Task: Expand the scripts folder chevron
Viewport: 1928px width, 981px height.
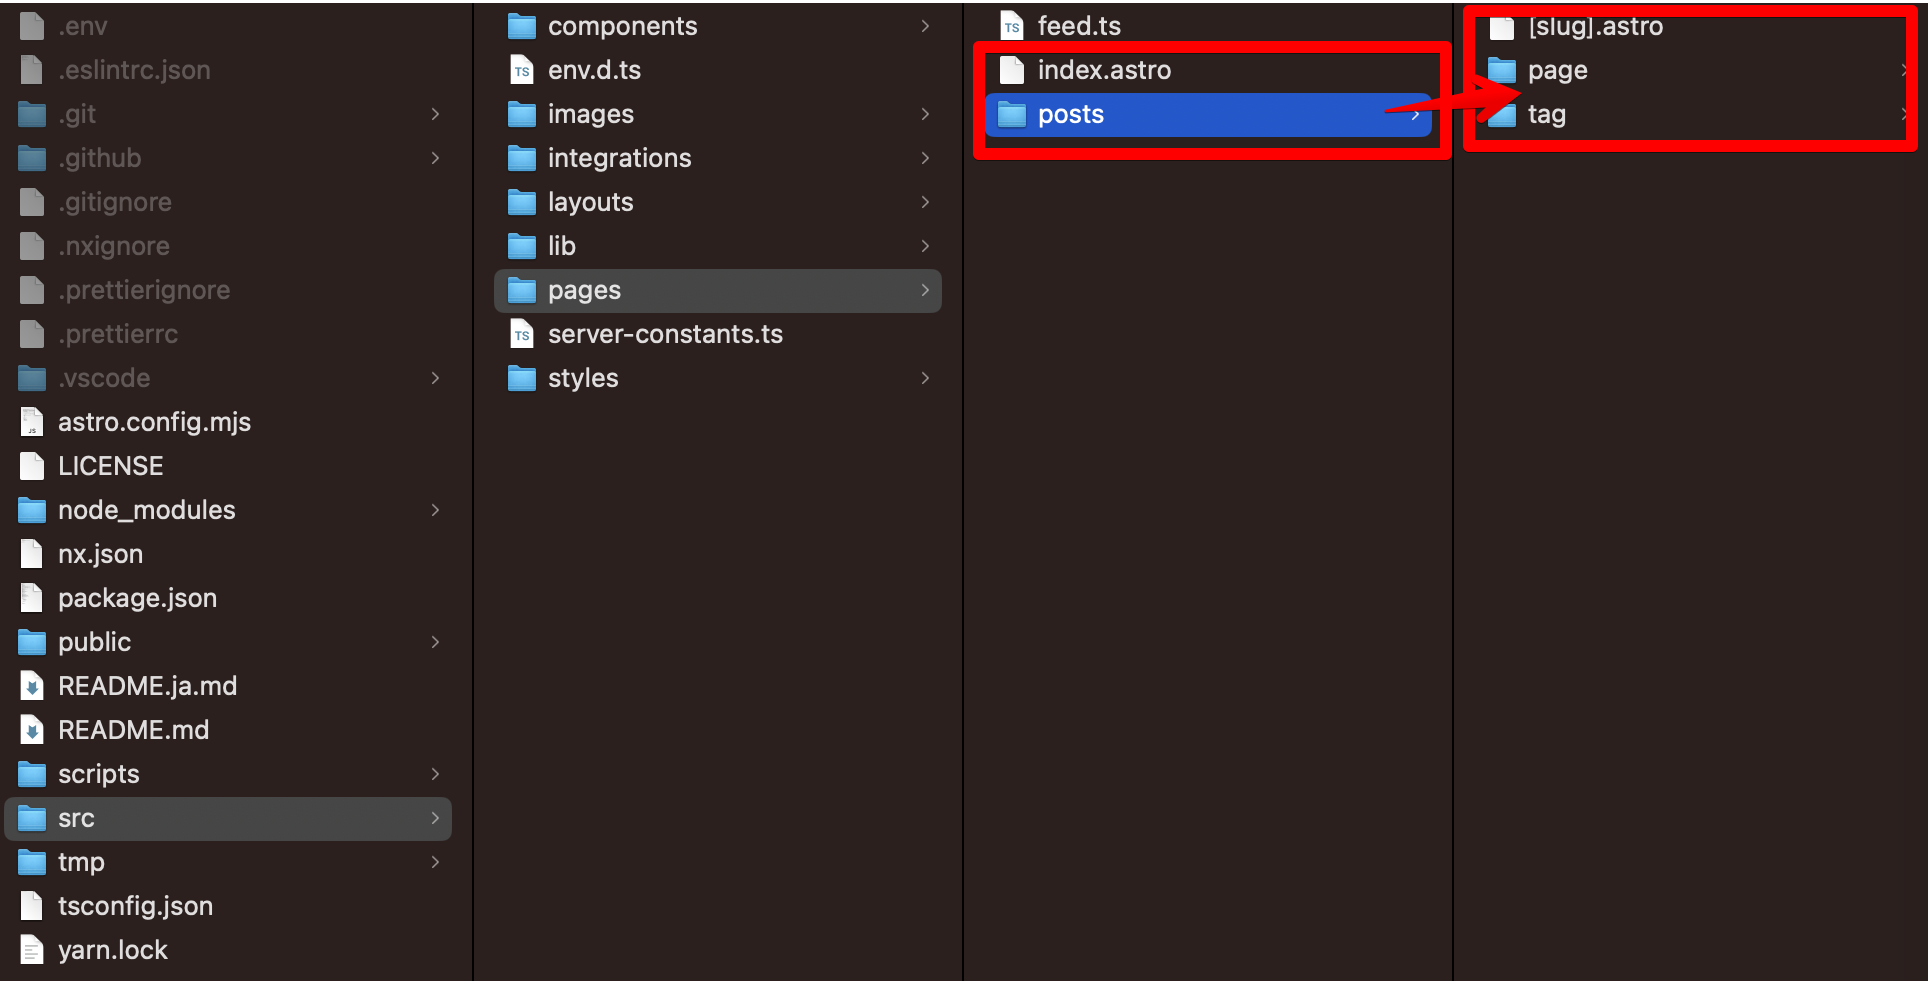Action: click(435, 774)
